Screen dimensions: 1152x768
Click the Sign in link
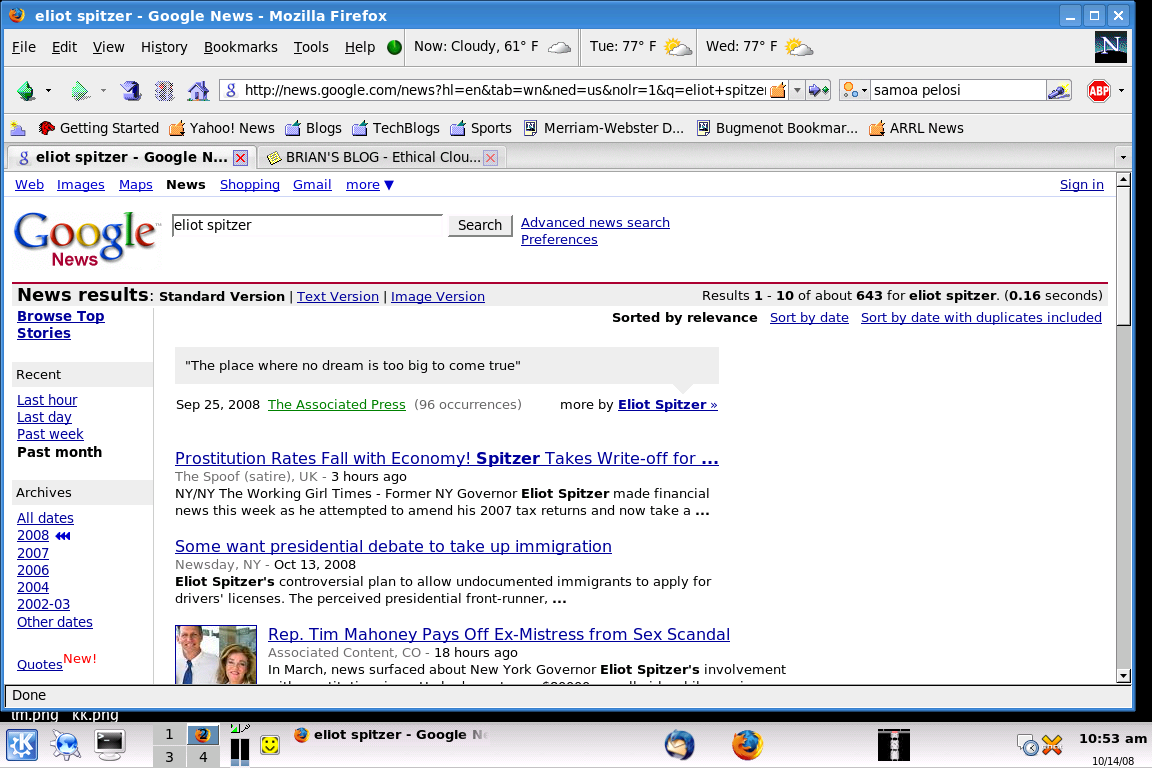[1081, 185]
